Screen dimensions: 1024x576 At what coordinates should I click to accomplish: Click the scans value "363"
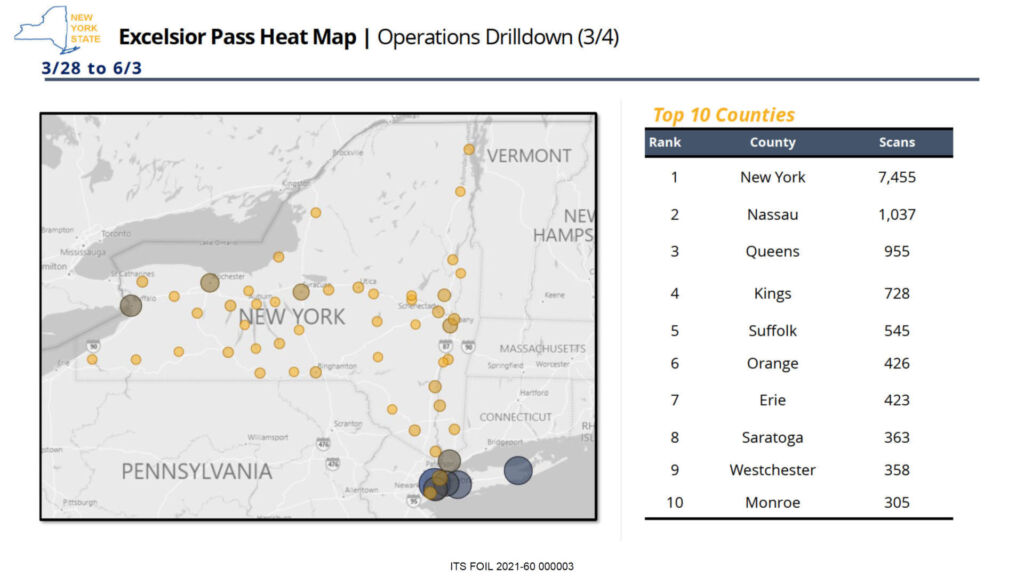click(897, 438)
